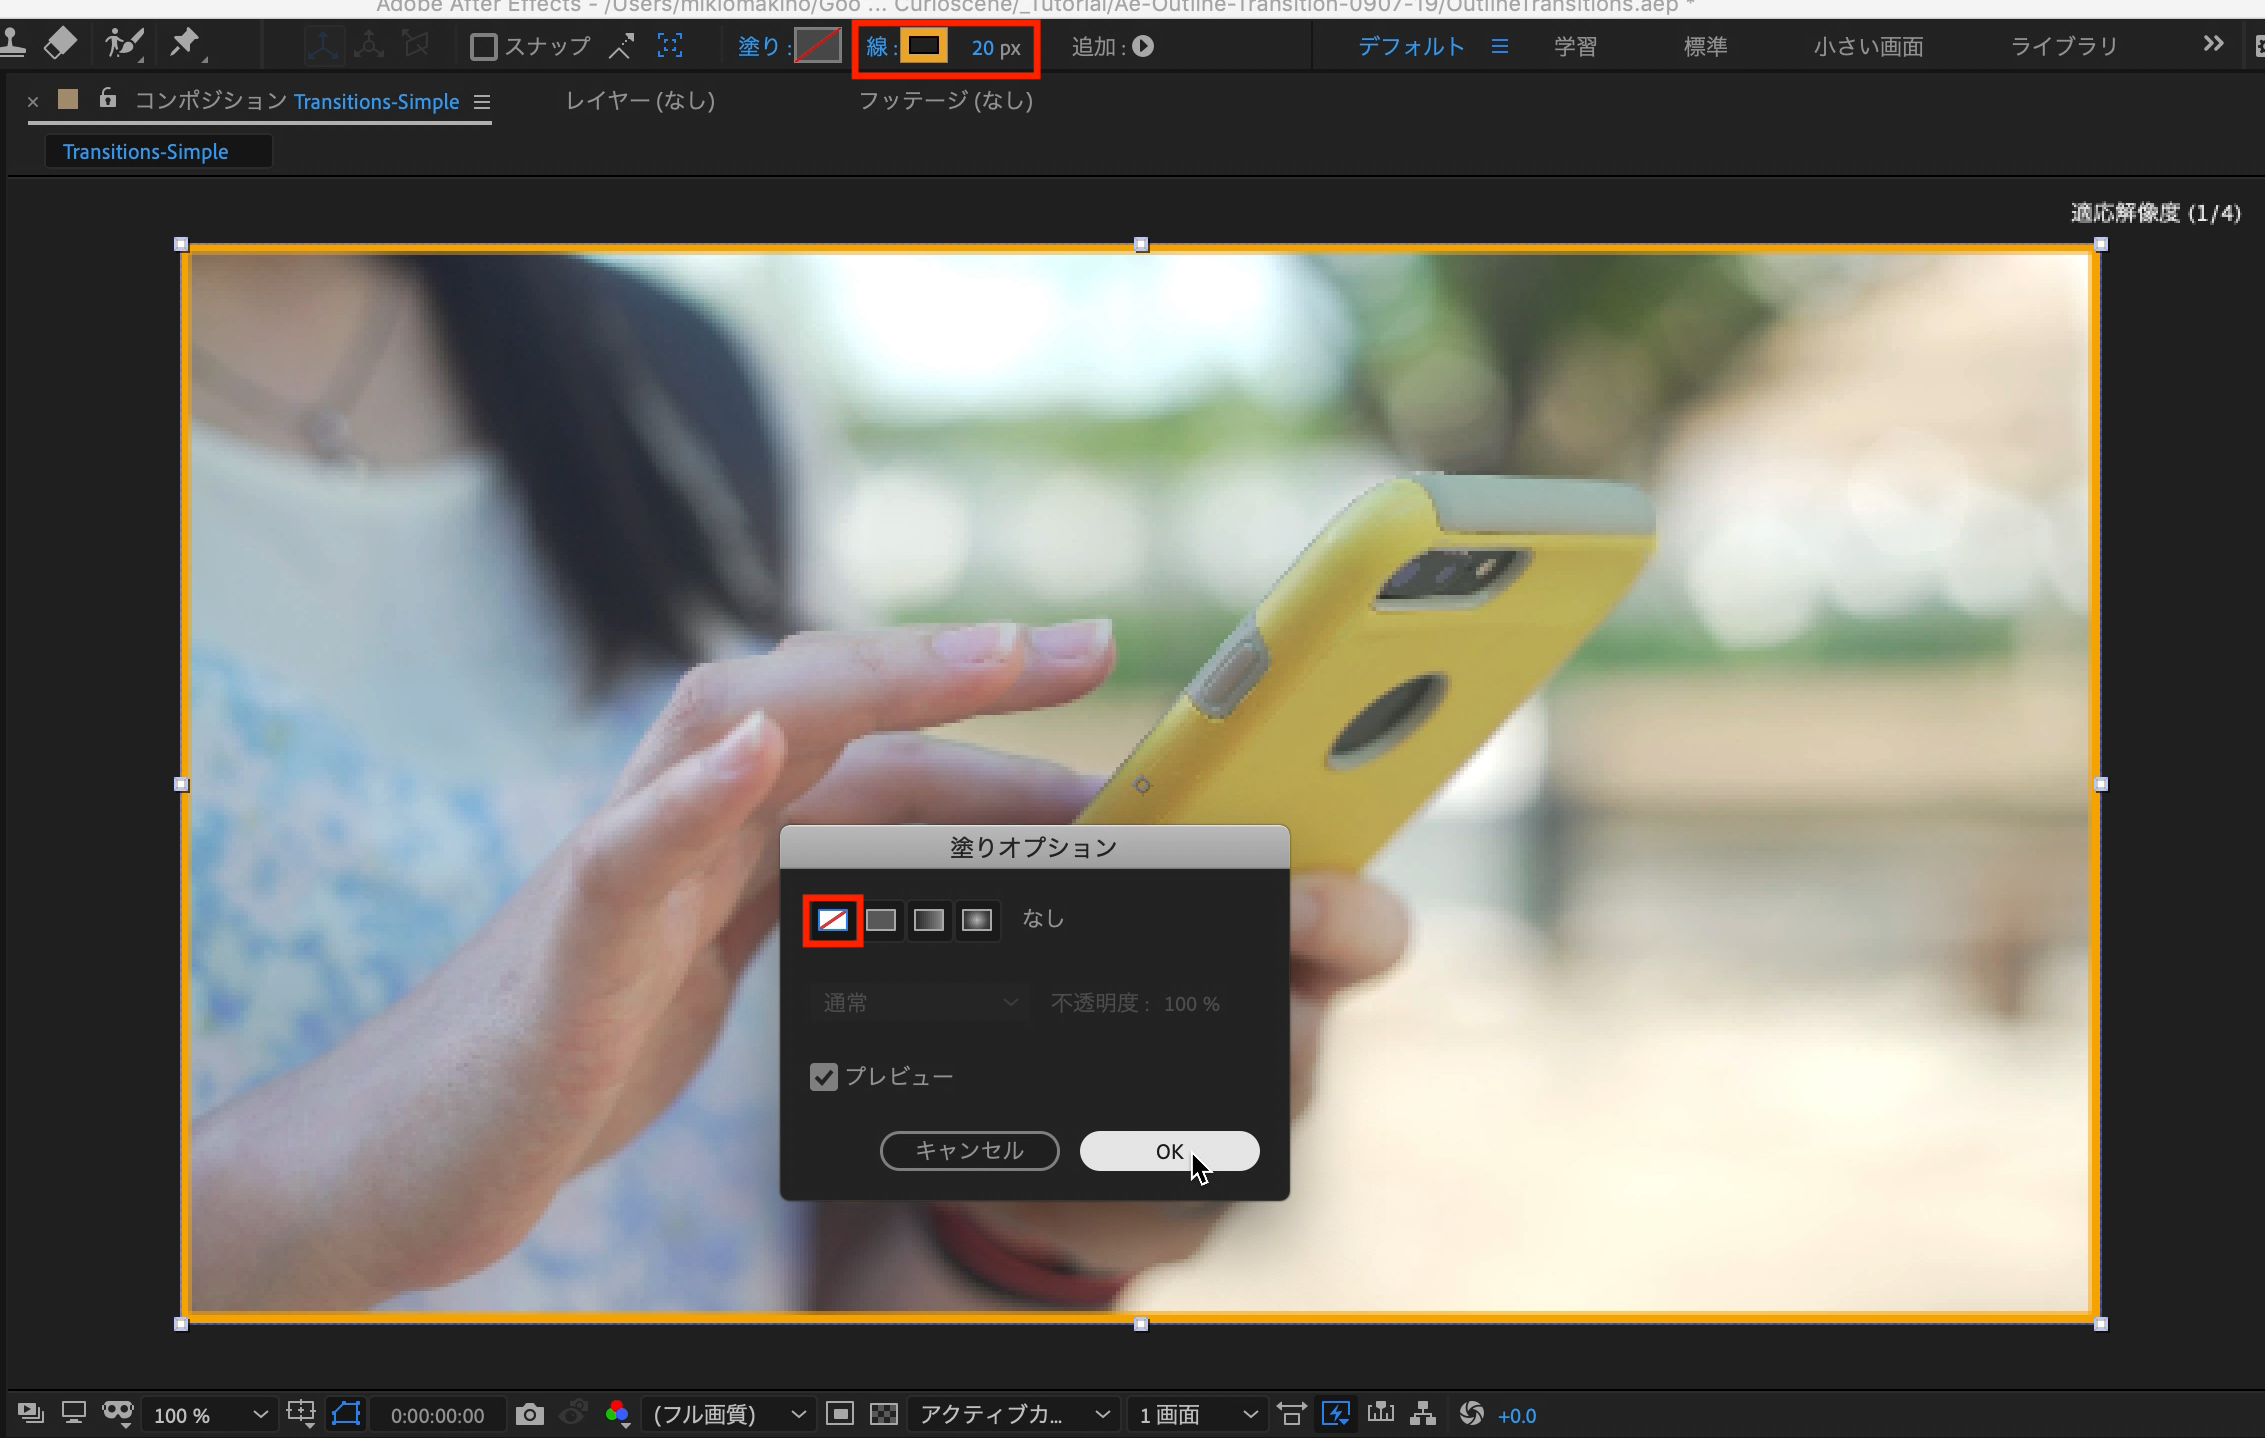Toggle the transparency grid button

point(884,1414)
